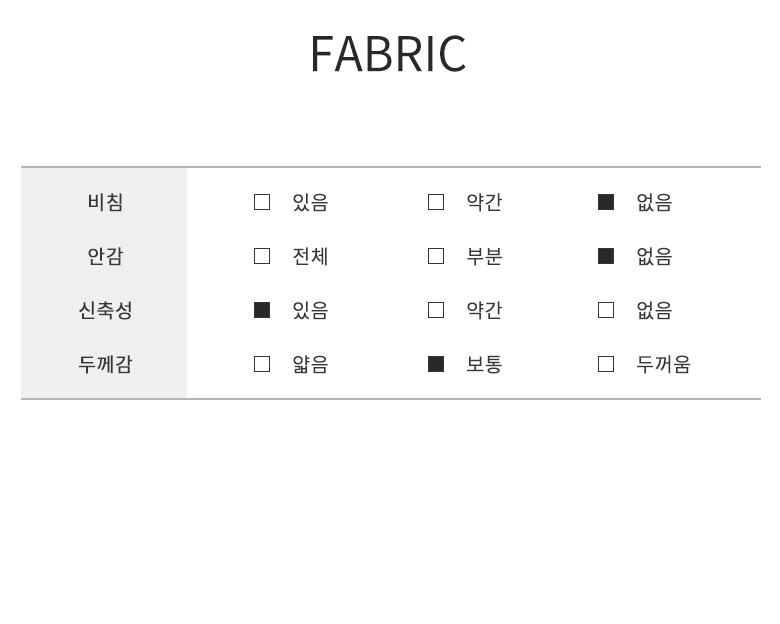Click the FABRIC heading
This screenshot has width=780, height=624.
pyautogui.click(x=388, y=54)
